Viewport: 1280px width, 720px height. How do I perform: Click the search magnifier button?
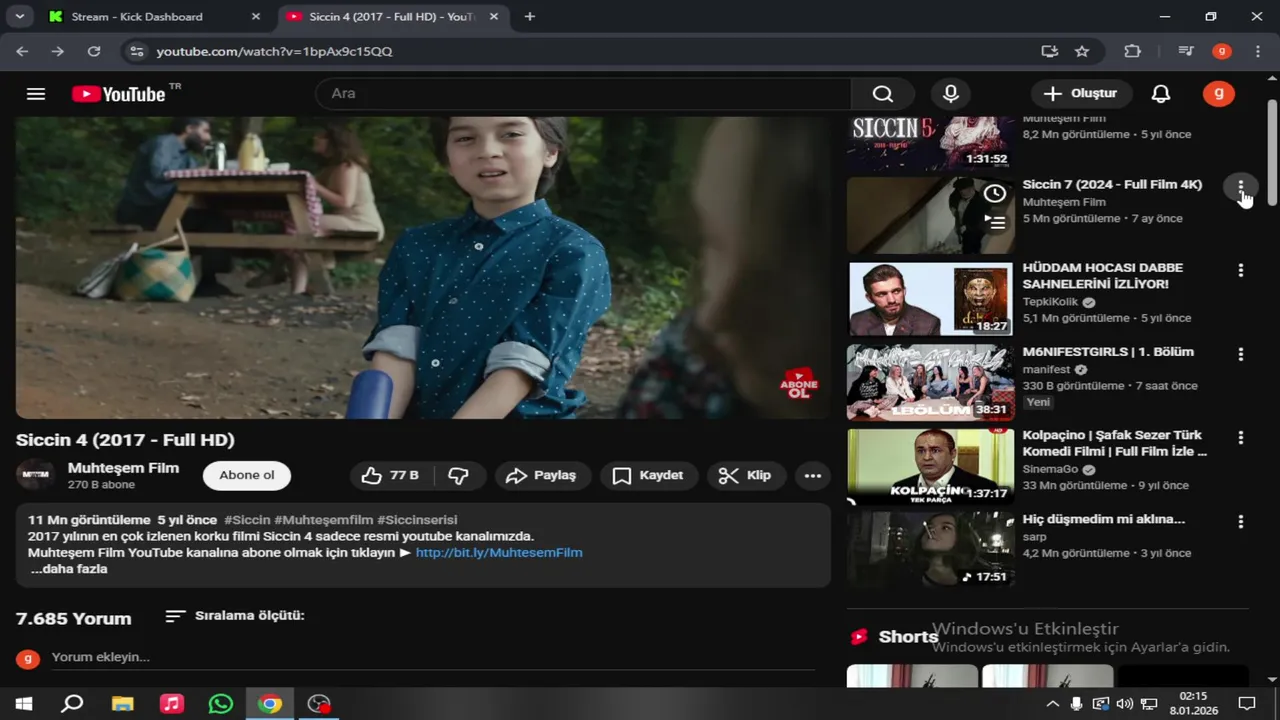click(882, 94)
